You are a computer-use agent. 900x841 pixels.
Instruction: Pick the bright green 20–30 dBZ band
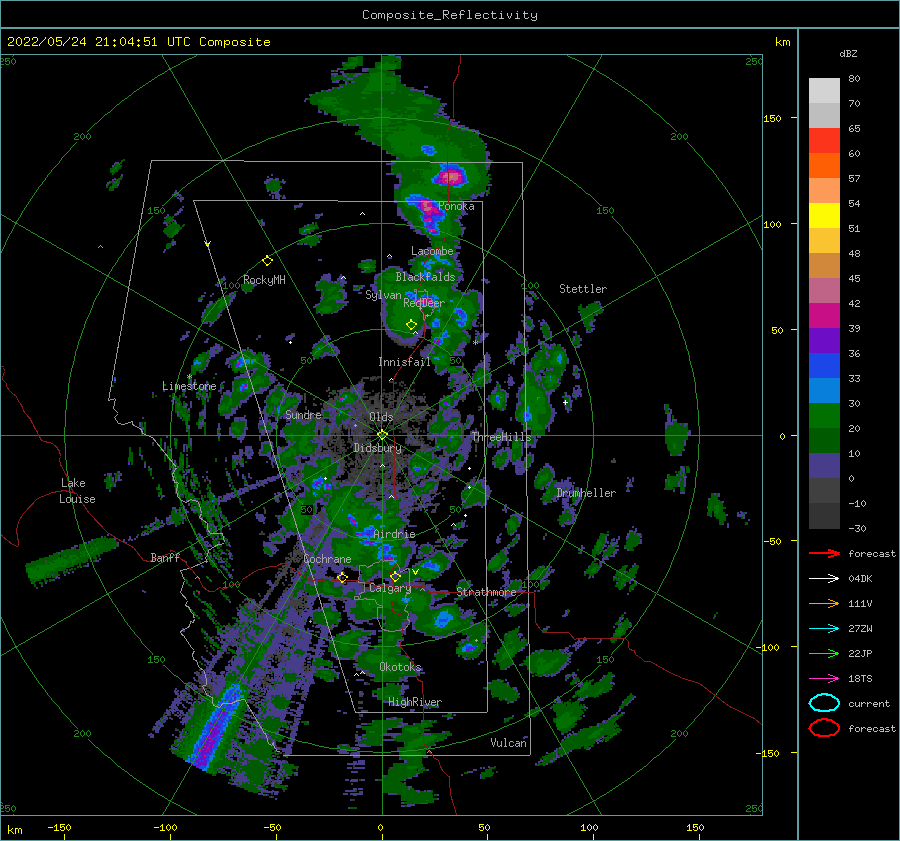point(824,416)
